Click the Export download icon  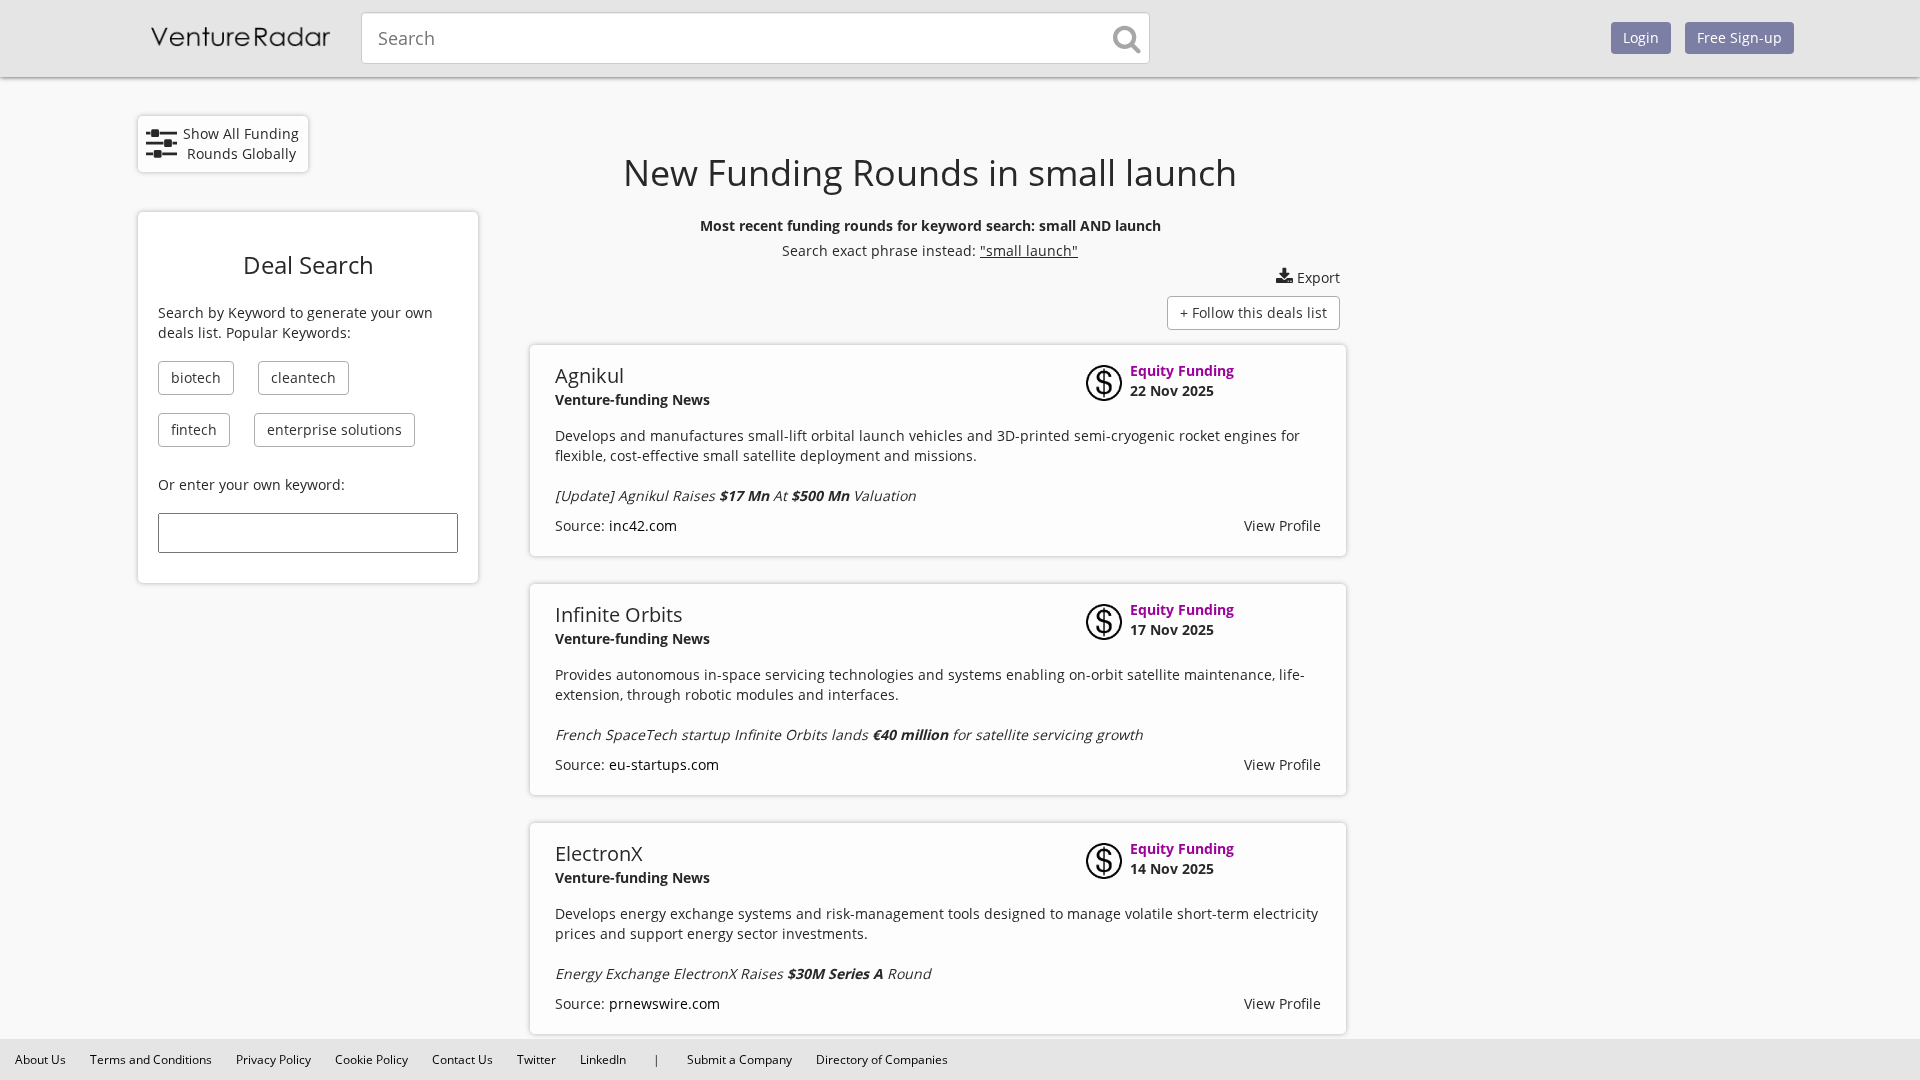[x=1284, y=276]
